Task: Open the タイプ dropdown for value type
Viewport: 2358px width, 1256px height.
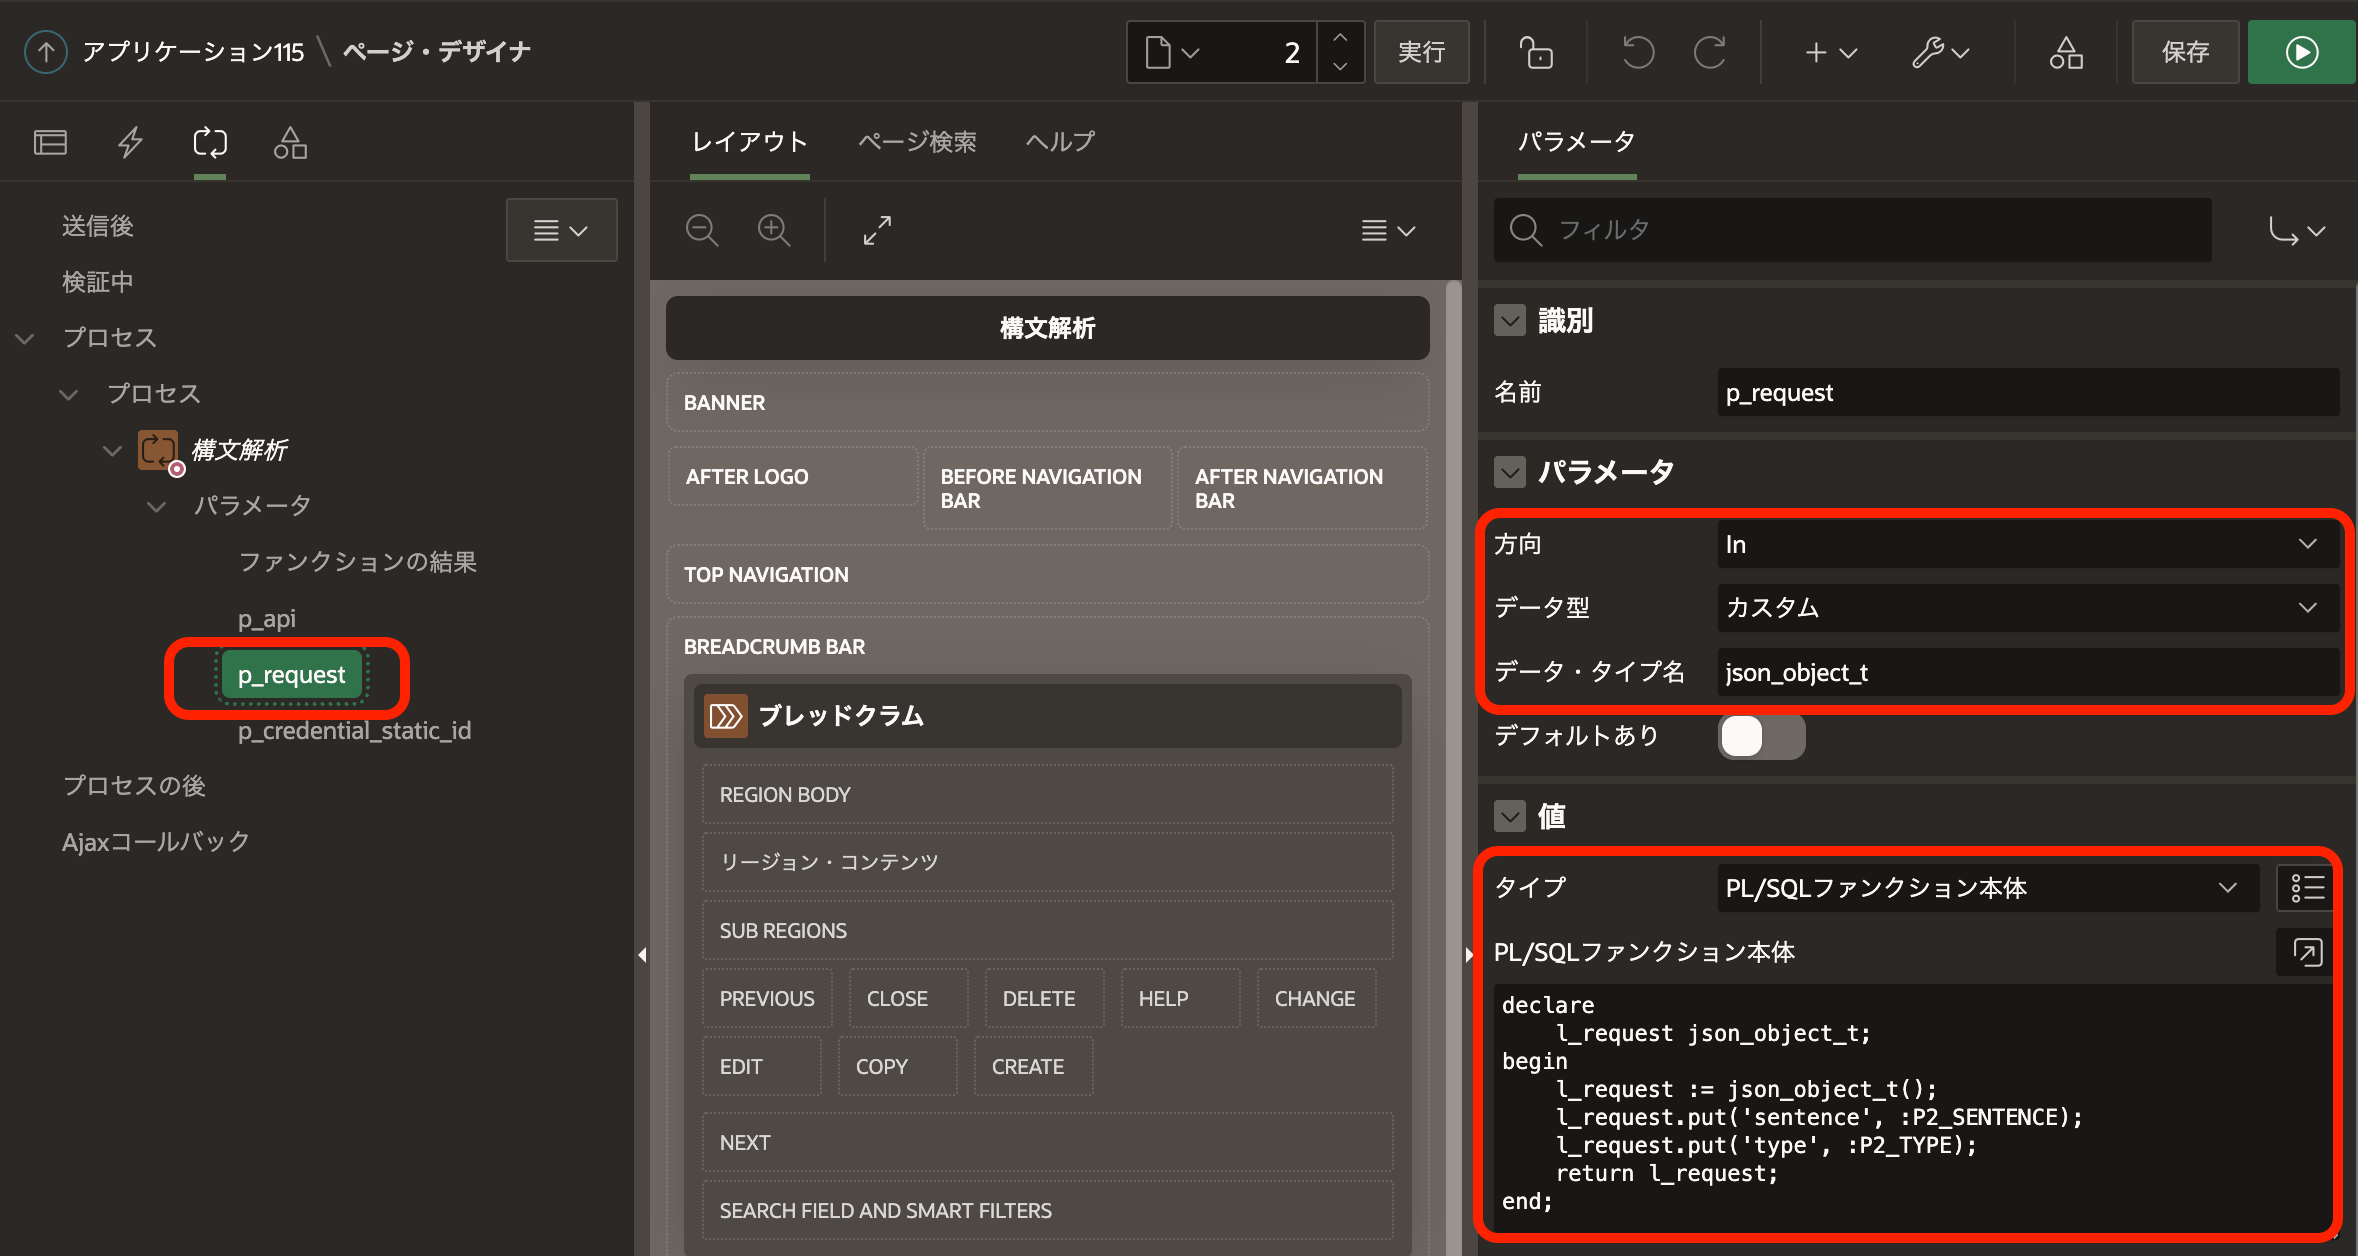Action: [1986, 888]
